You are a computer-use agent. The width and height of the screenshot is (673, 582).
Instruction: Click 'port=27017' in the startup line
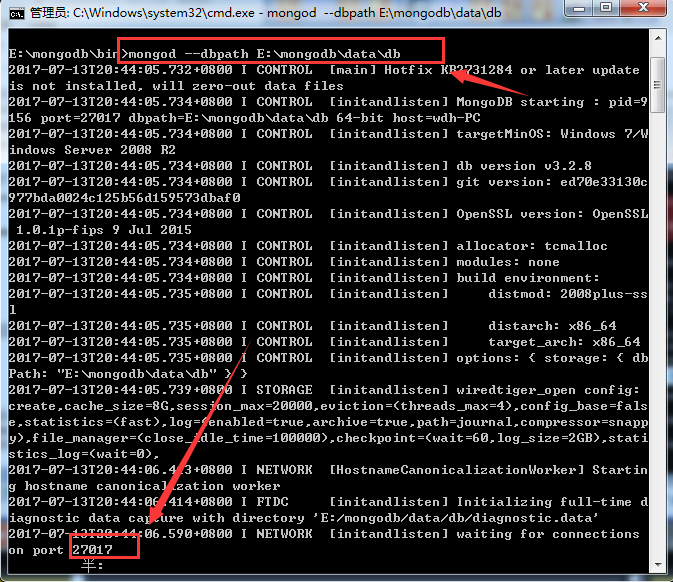80,118
